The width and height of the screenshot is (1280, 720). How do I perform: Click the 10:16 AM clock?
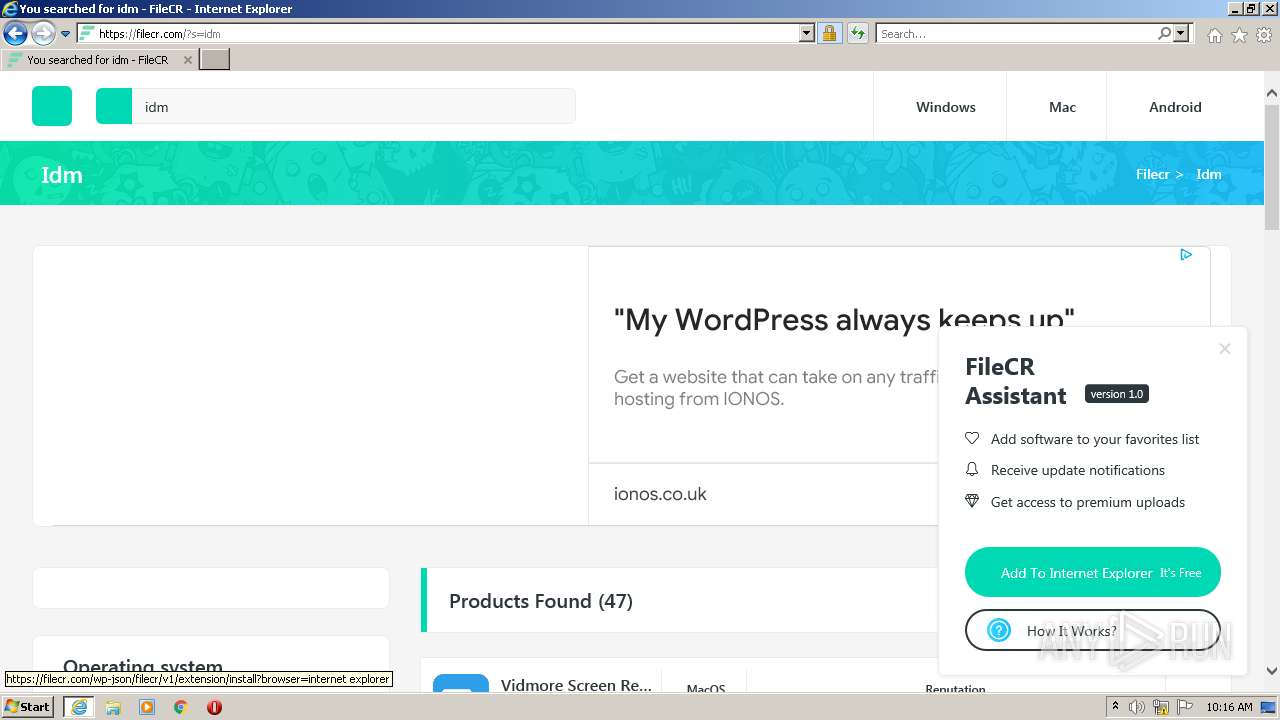1229,707
